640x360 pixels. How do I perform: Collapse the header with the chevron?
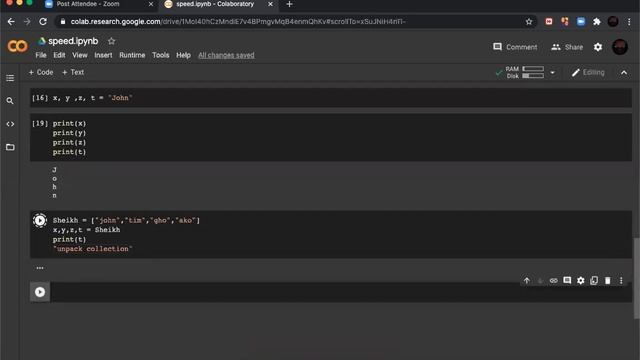pos(624,73)
